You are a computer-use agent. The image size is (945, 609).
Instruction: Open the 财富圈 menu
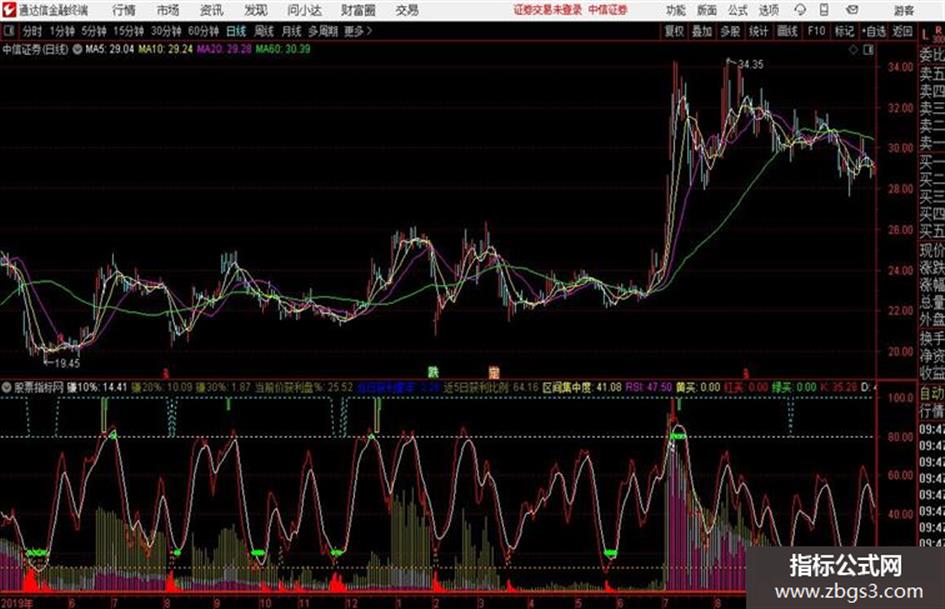click(x=358, y=10)
